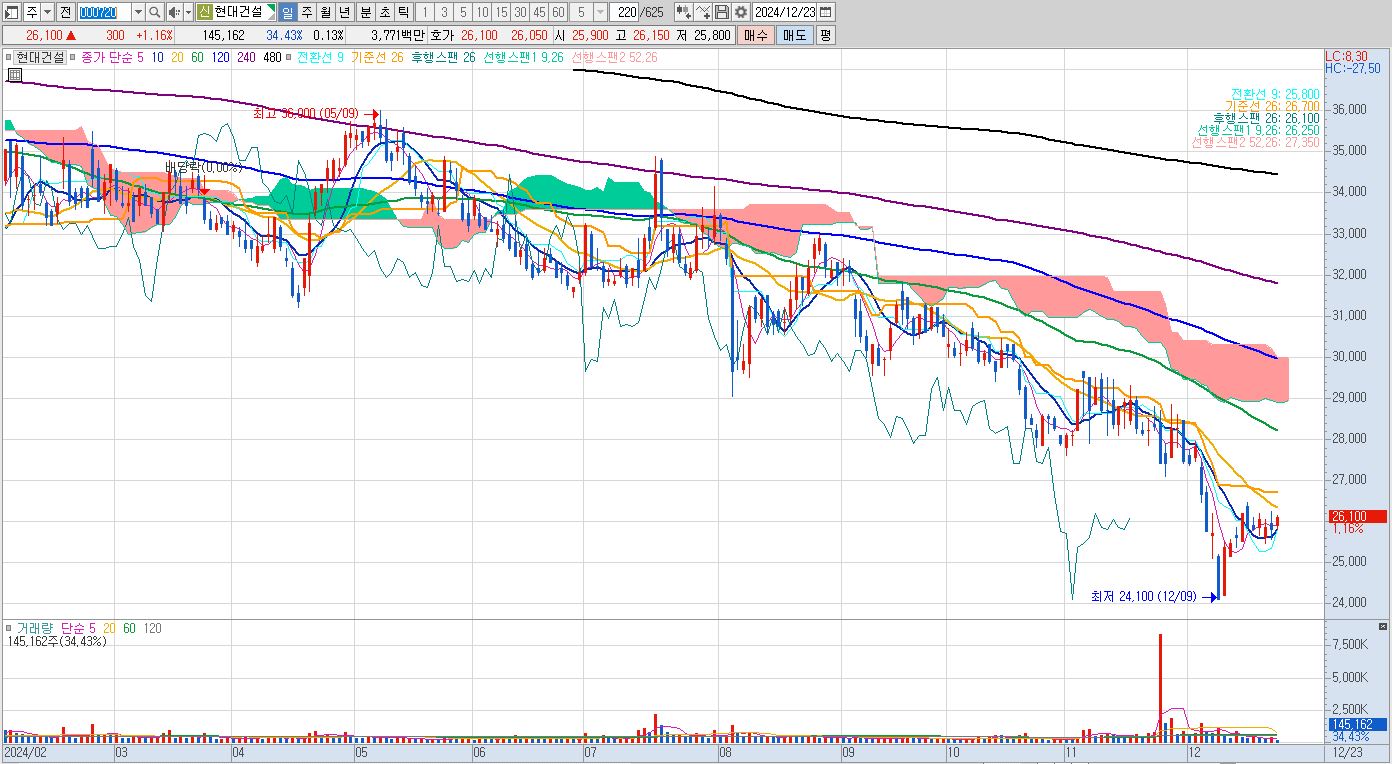
Task: Toggle the 주 weekly period button
Action: 307,12
